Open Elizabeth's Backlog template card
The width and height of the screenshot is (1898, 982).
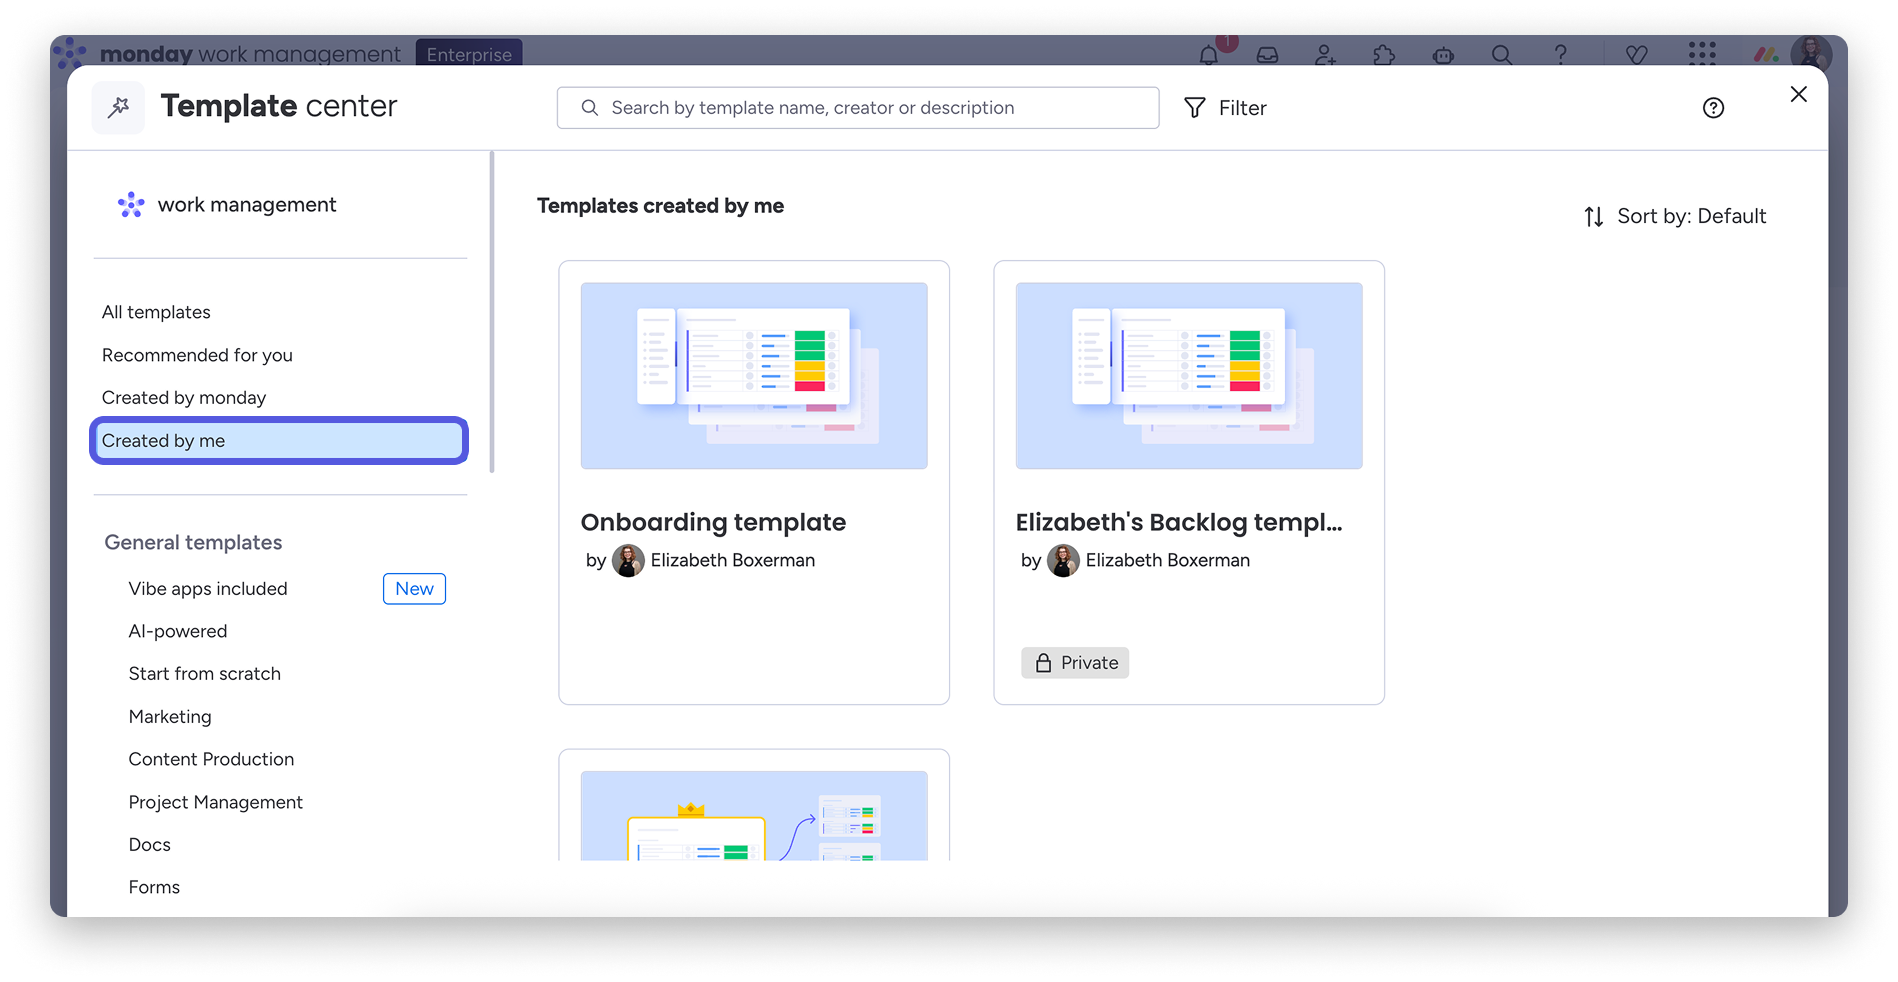tap(1188, 482)
